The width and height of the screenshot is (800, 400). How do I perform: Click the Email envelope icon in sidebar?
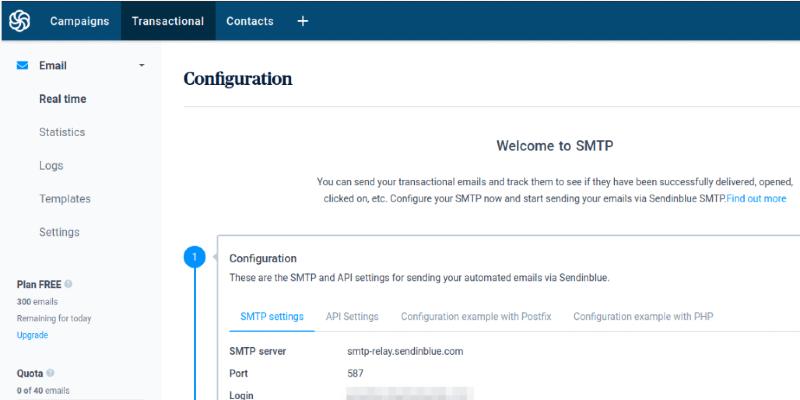22,66
